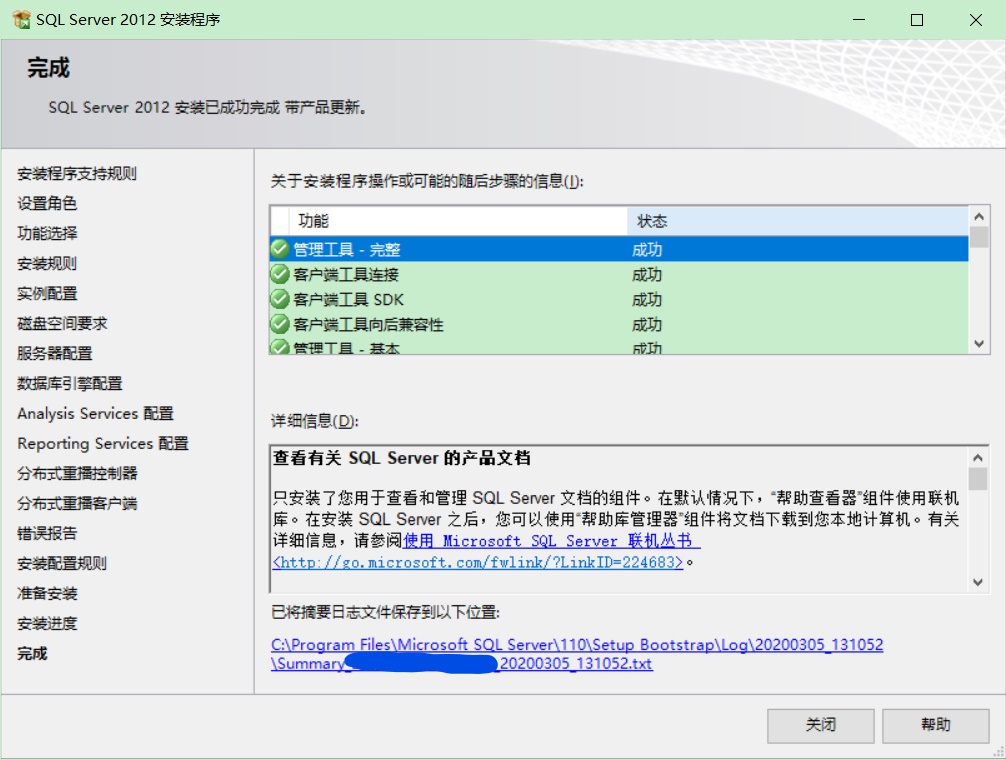1006x760 pixels.
Task: Click 分布式重播客户端 step in sidebar
Action: pyautogui.click(x=77, y=503)
